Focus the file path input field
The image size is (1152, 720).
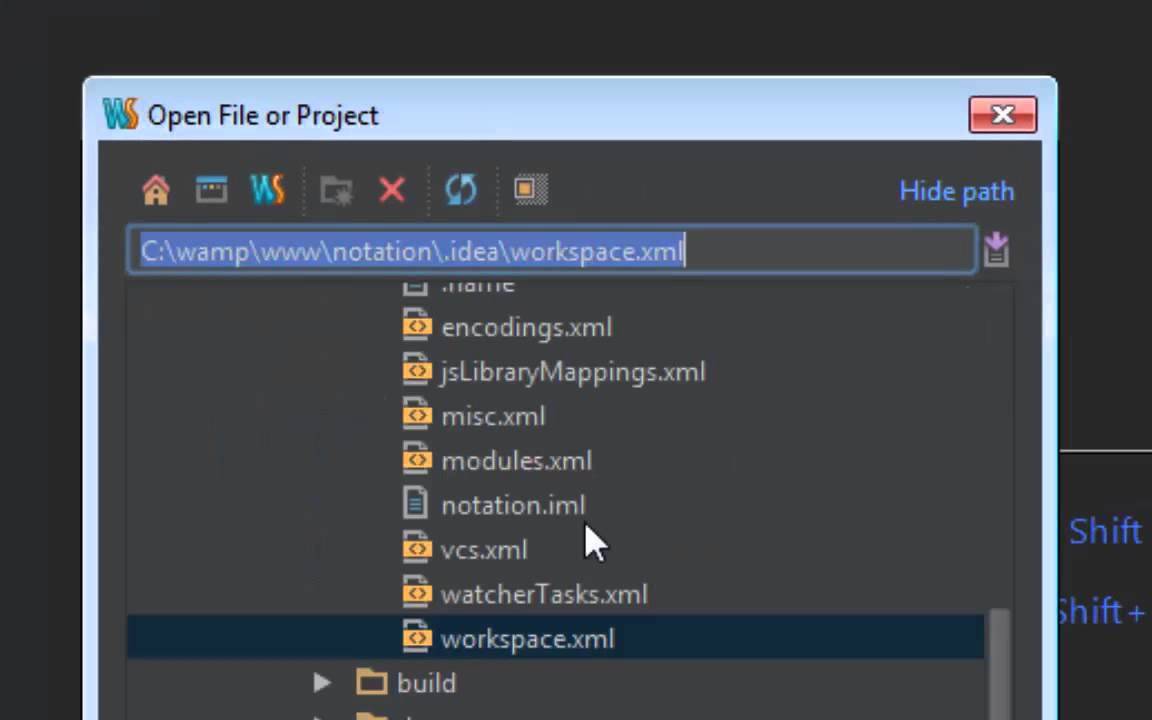pyautogui.click(x=552, y=251)
